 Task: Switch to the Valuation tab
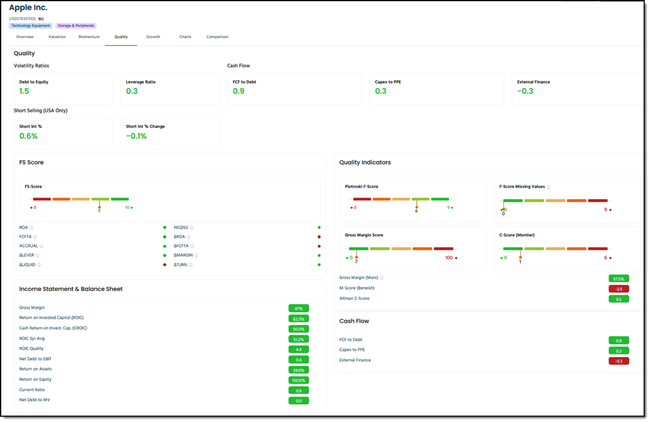click(57, 37)
